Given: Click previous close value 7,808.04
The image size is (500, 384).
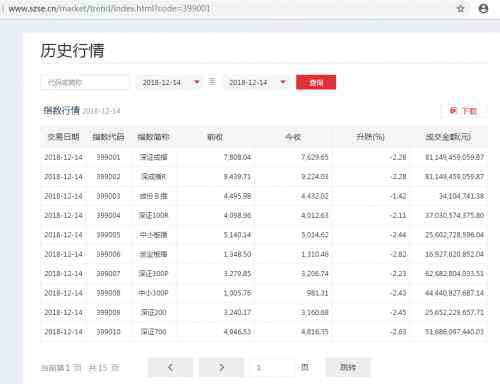Looking at the screenshot, I should coord(237,157).
